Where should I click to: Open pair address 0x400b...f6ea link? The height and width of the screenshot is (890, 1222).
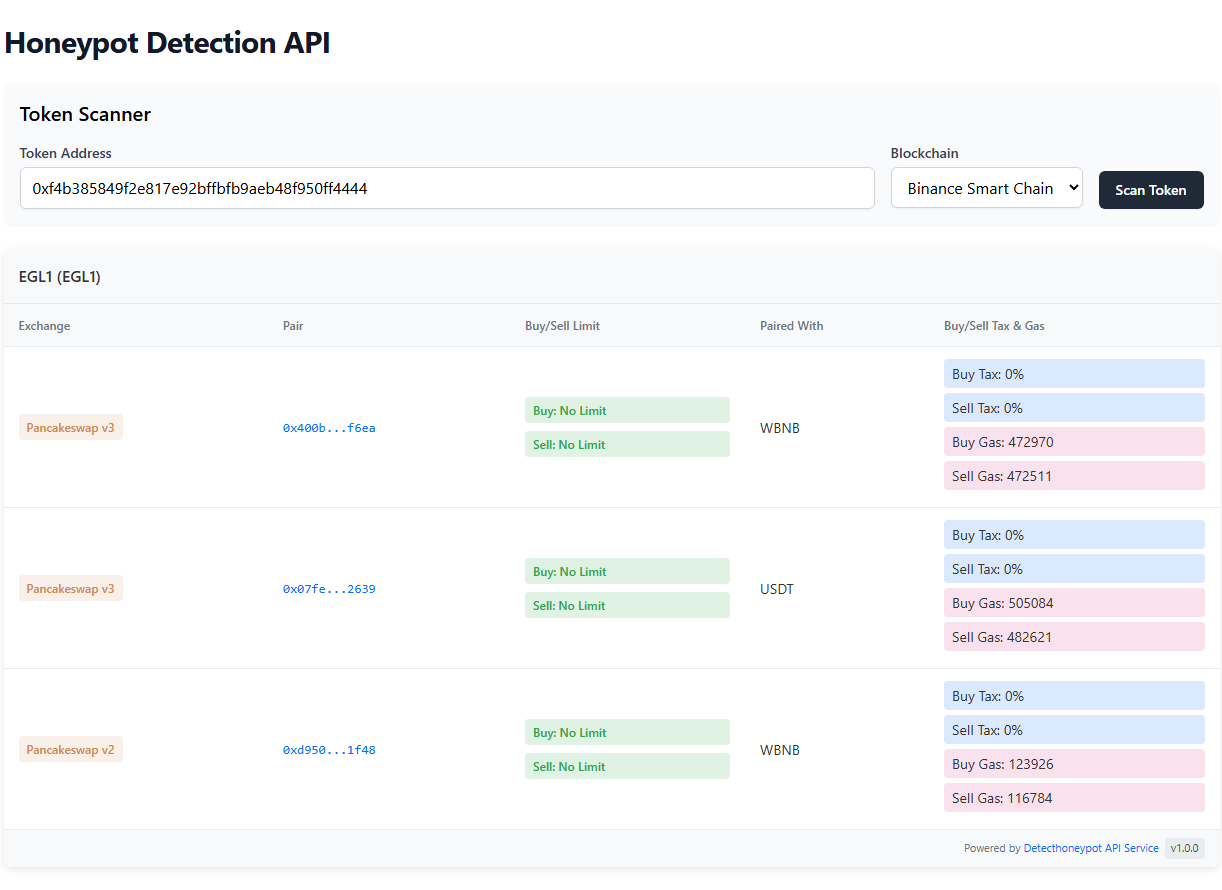click(329, 428)
